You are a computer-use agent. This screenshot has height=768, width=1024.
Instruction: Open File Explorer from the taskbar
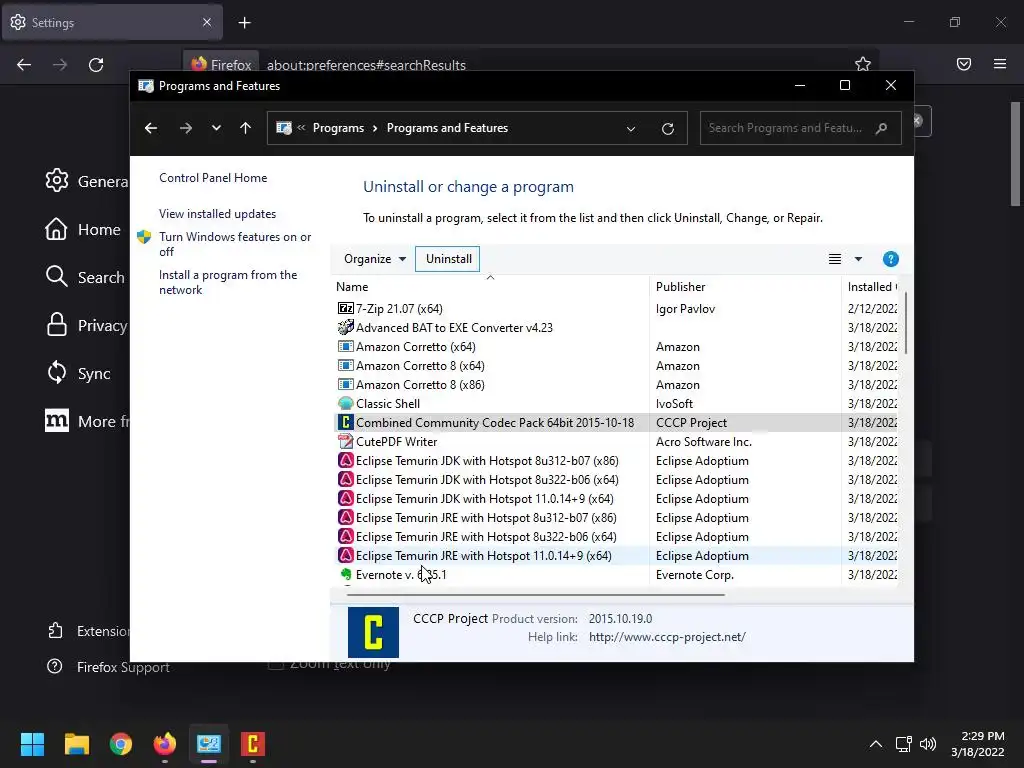pos(76,744)
